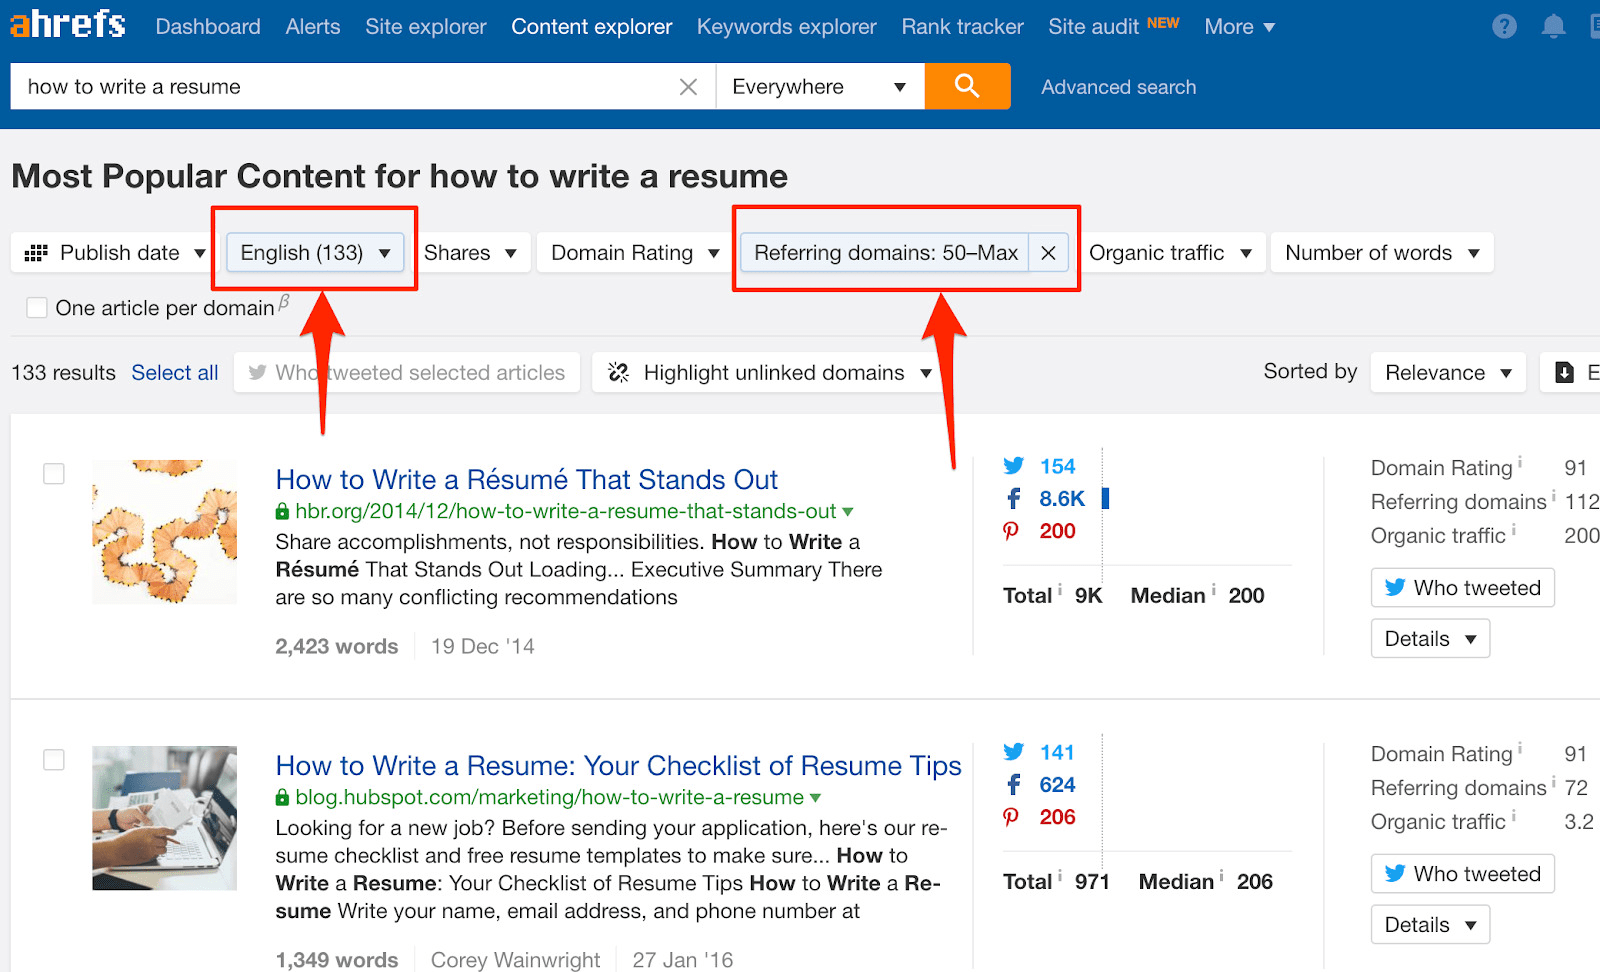Remove the Referring domains 50–Max filter
This screenshot has width=1600, height=972.
[1048, 253]
